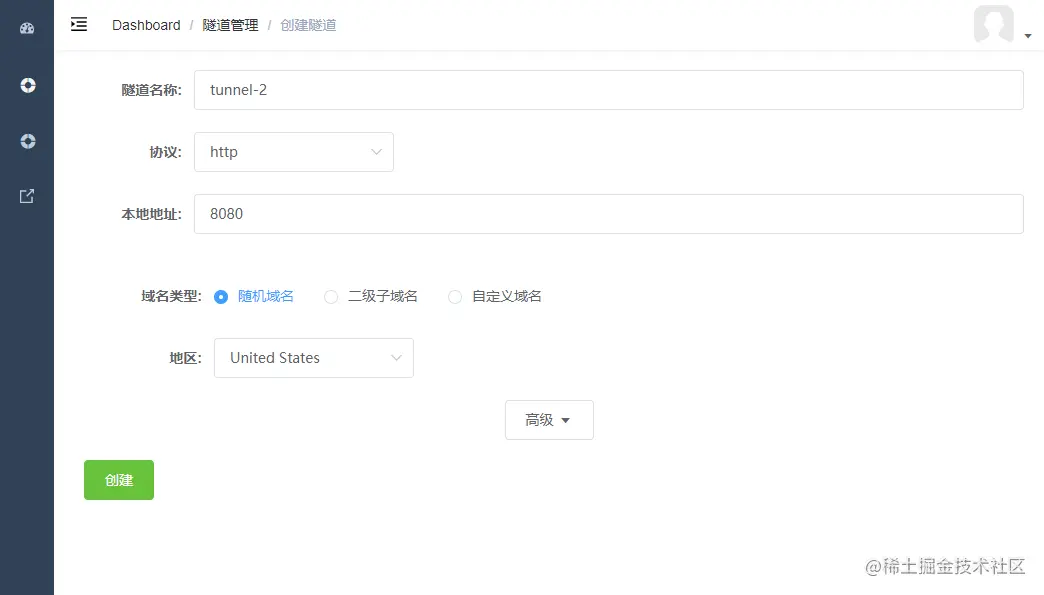Screen dimensions: 1044x595
Task: Open the 地区 United States dropdown
Action: [314, 358]
